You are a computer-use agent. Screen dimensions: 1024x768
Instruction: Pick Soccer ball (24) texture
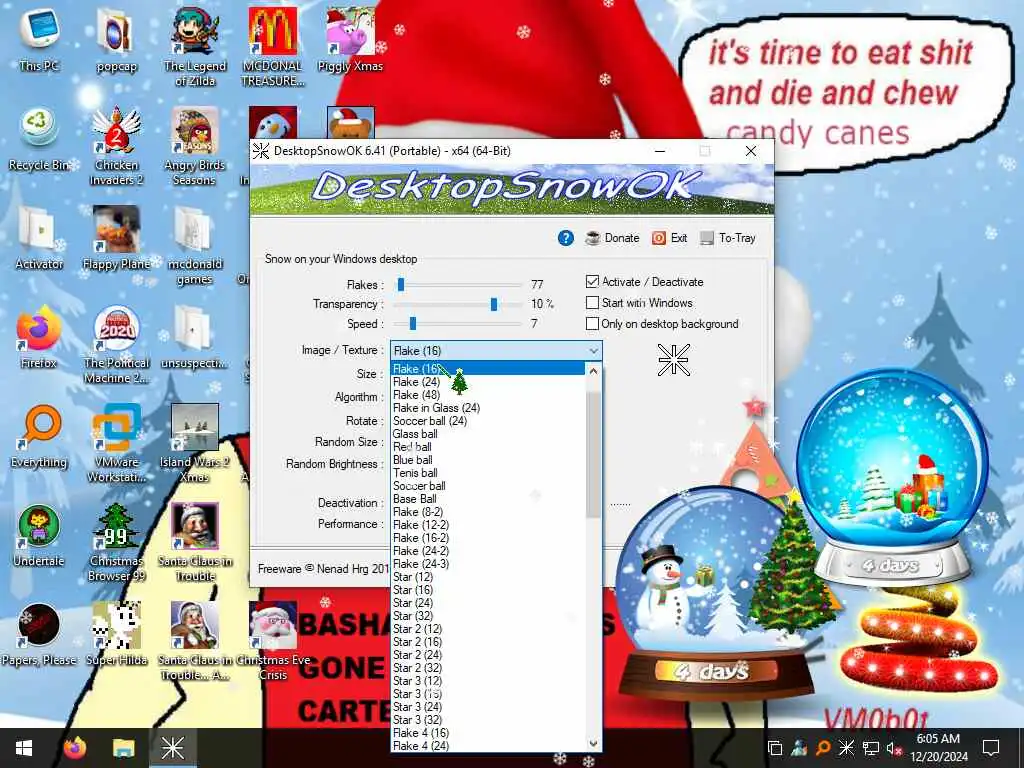pos(488,421)
